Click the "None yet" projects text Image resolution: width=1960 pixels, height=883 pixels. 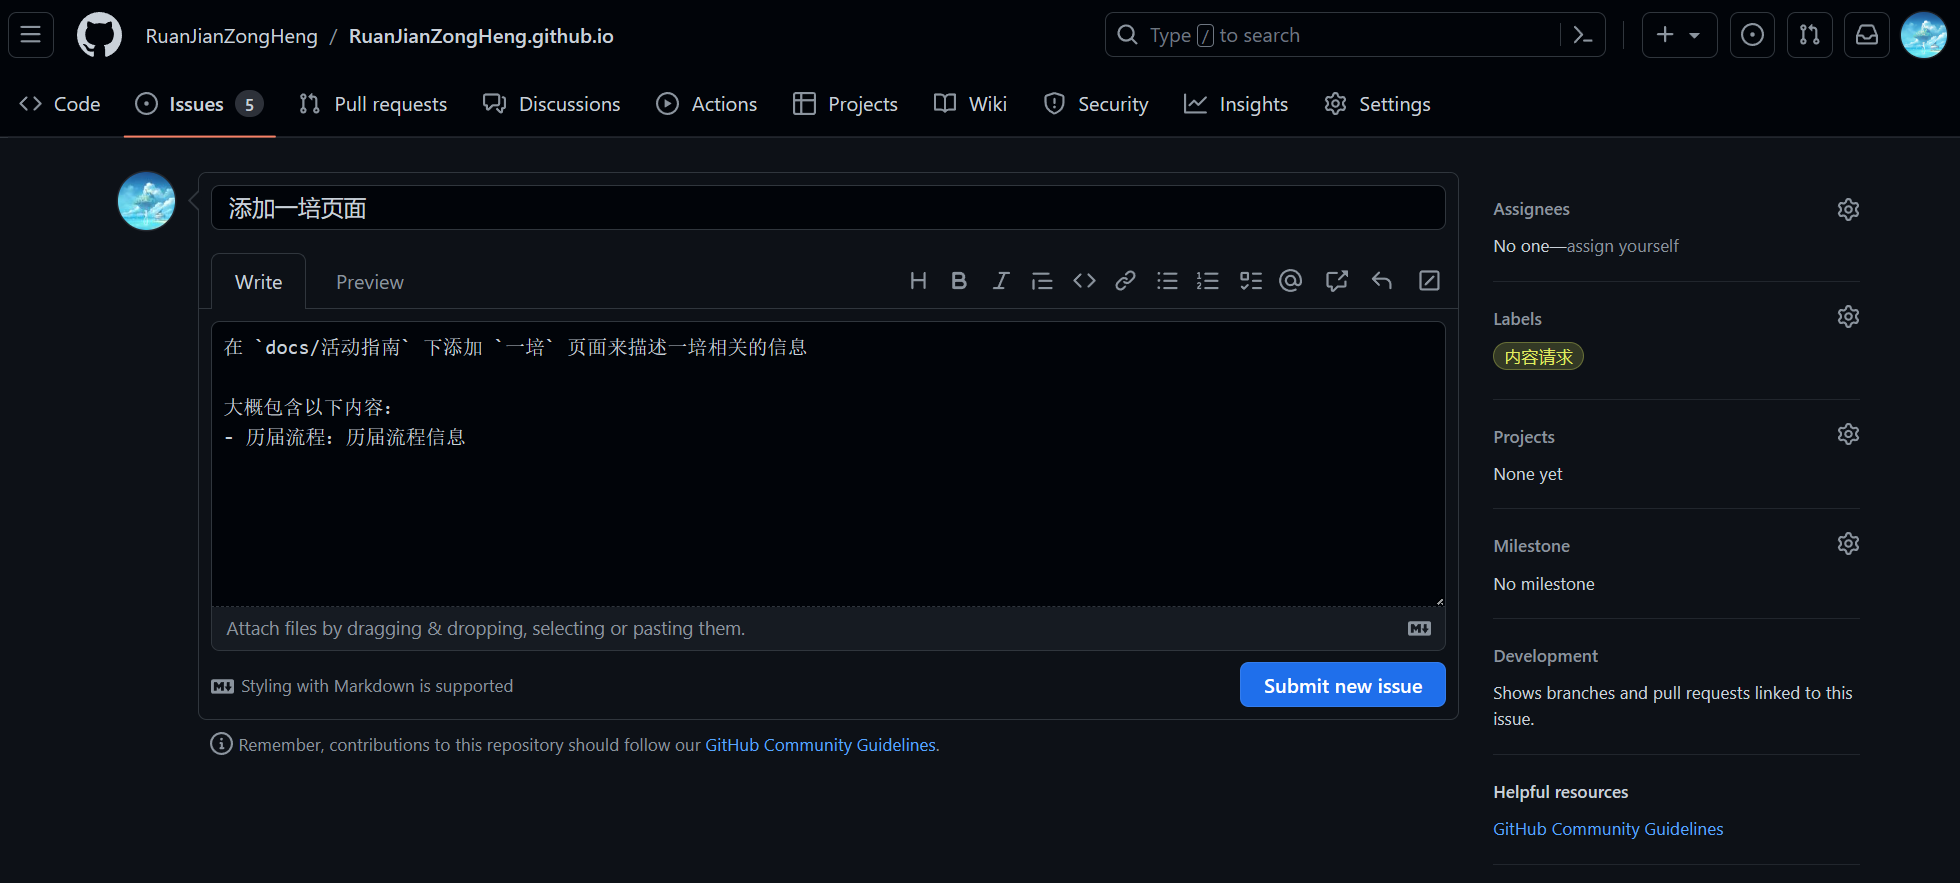pyautogui.click(x=1528, y=474)
